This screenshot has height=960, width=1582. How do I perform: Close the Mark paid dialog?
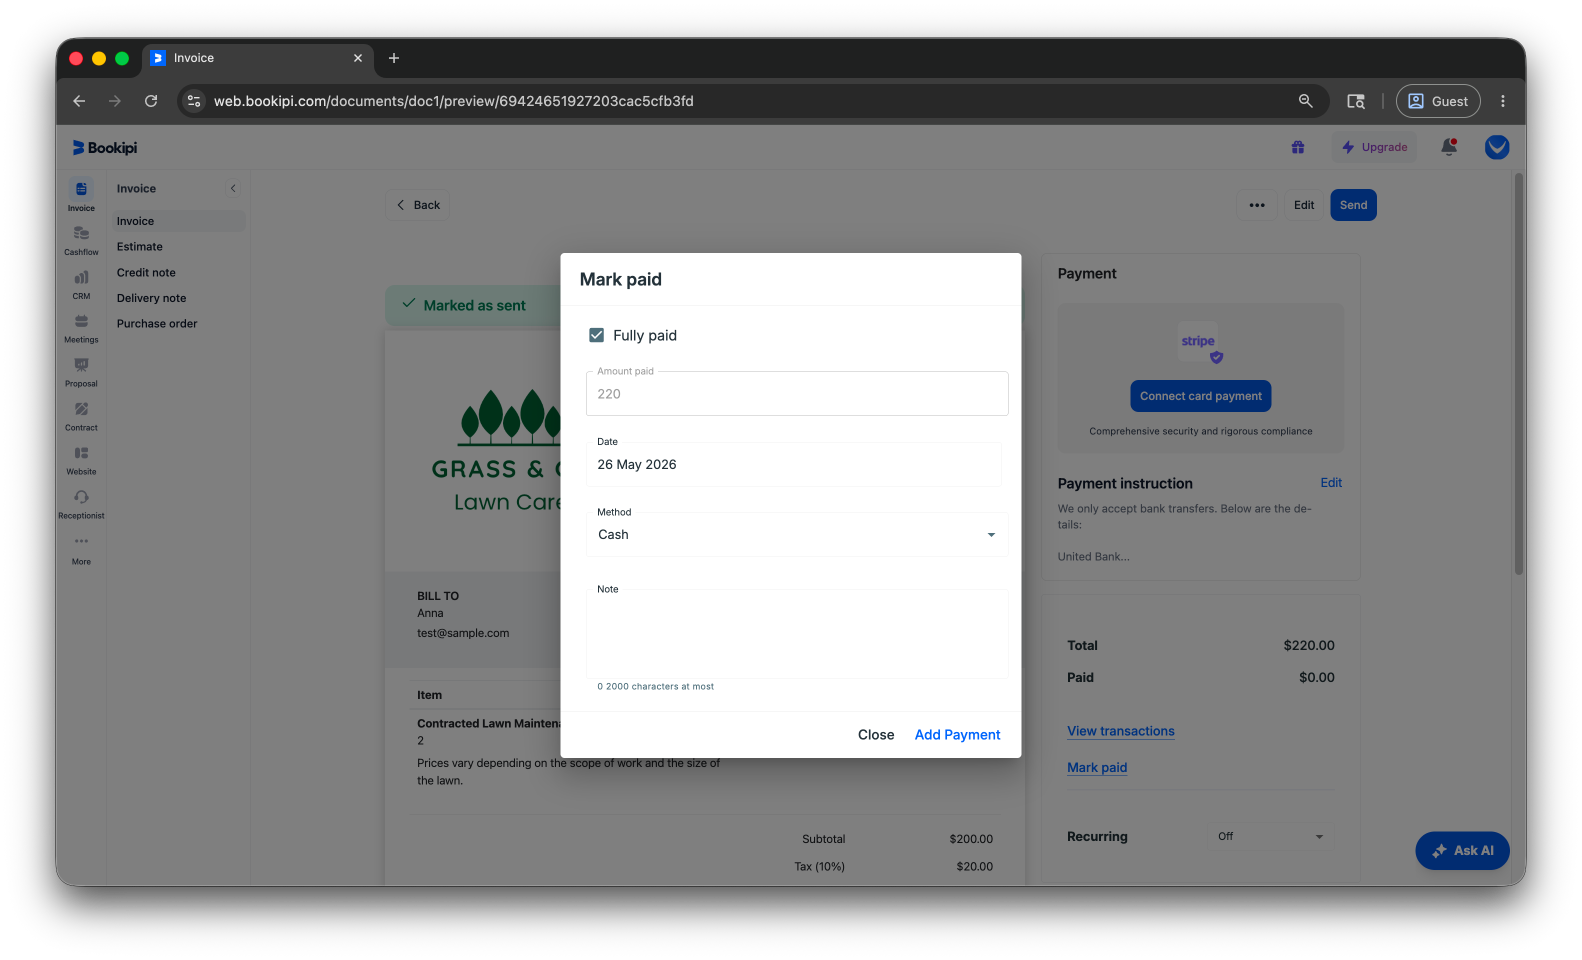pos(876,735)
